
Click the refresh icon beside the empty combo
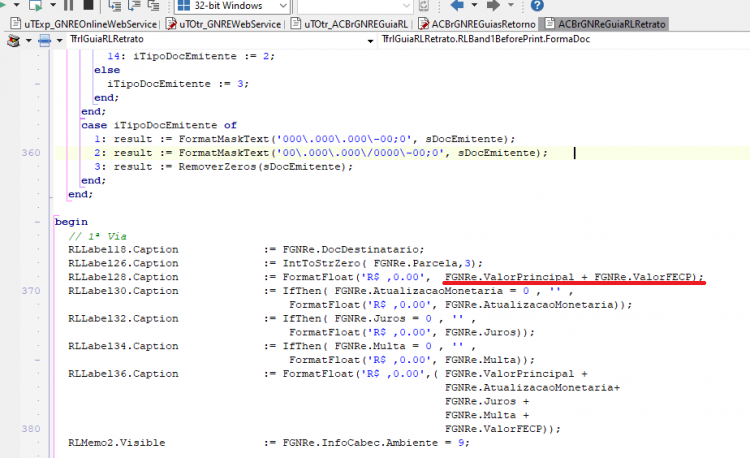click(x=424, y=5)
